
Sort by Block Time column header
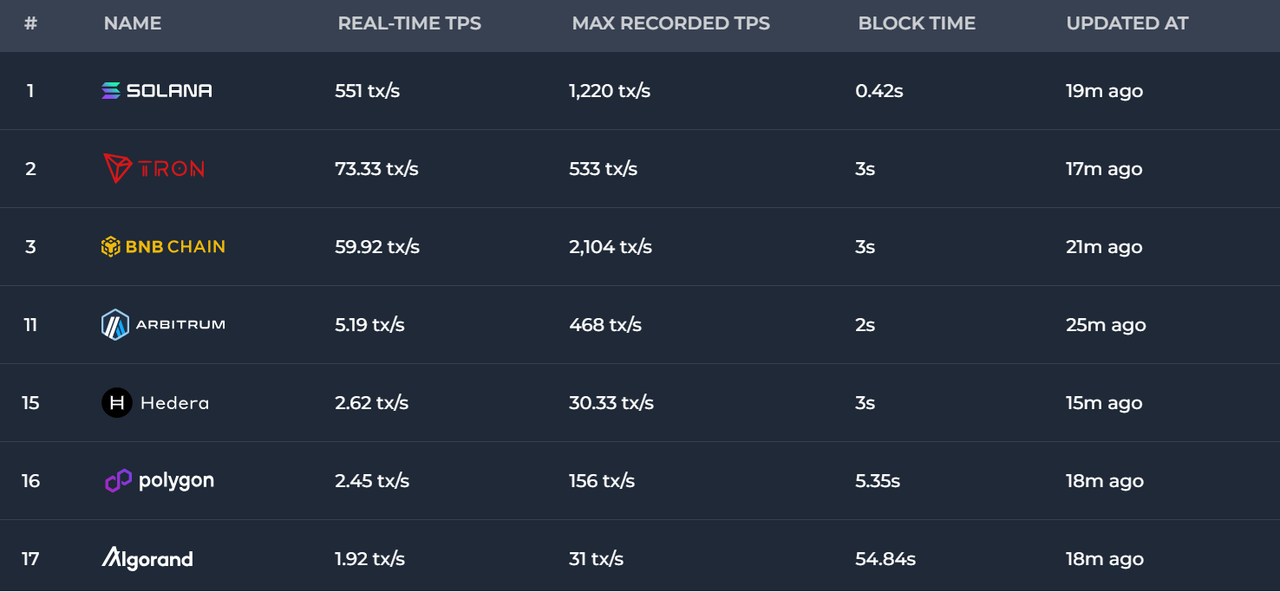[916, 24]
